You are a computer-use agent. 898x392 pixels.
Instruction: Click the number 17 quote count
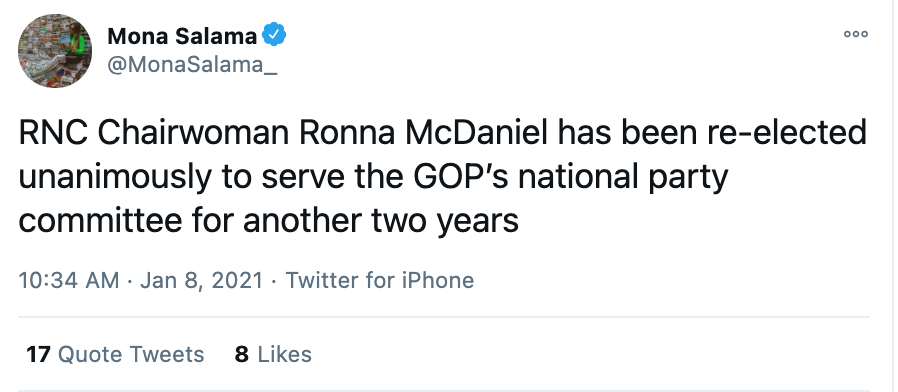pyautogui.click(x=38, y=354)
